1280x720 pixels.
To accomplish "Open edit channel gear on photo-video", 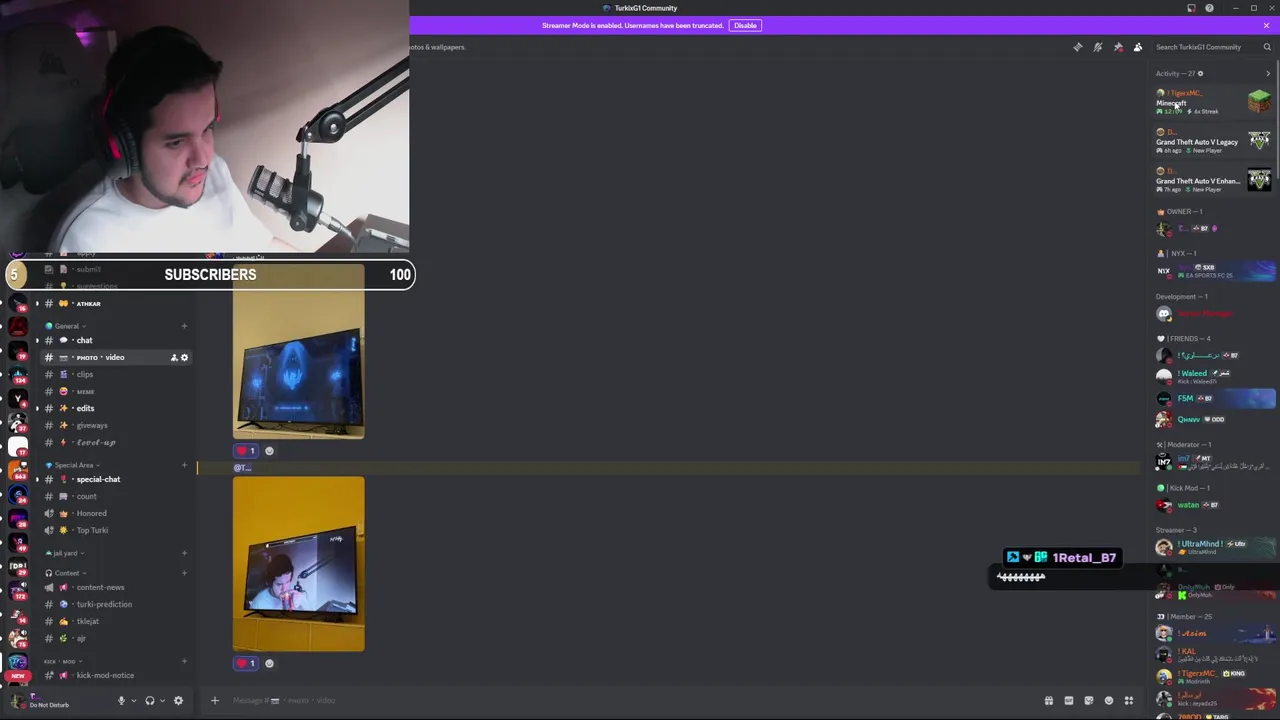I will (184, 357).
